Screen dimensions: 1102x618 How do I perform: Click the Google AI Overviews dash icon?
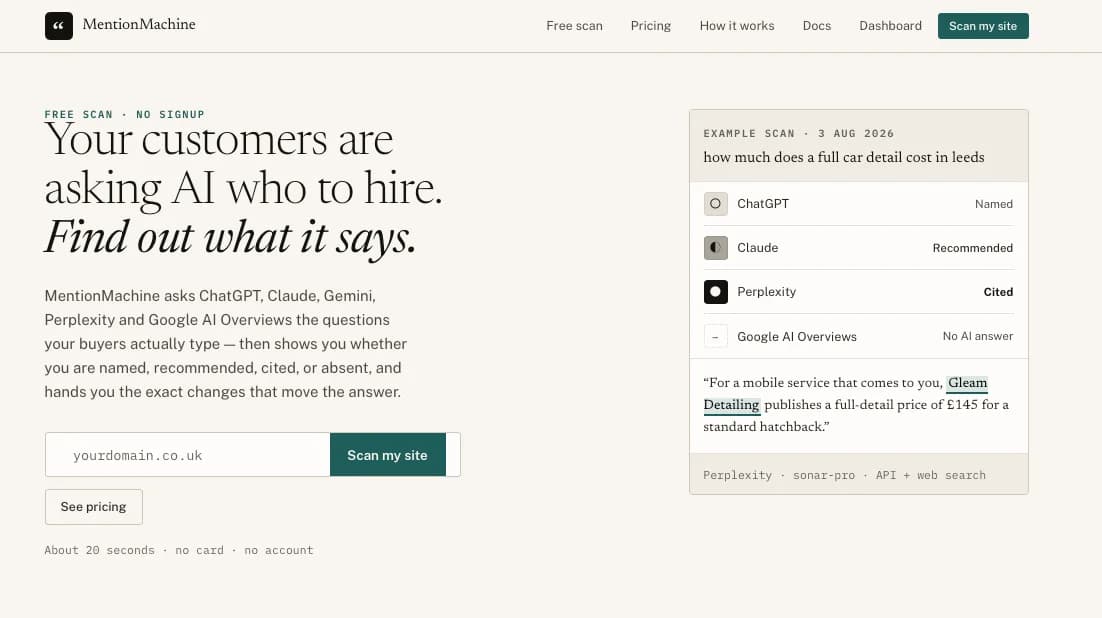tap(715, 336)
